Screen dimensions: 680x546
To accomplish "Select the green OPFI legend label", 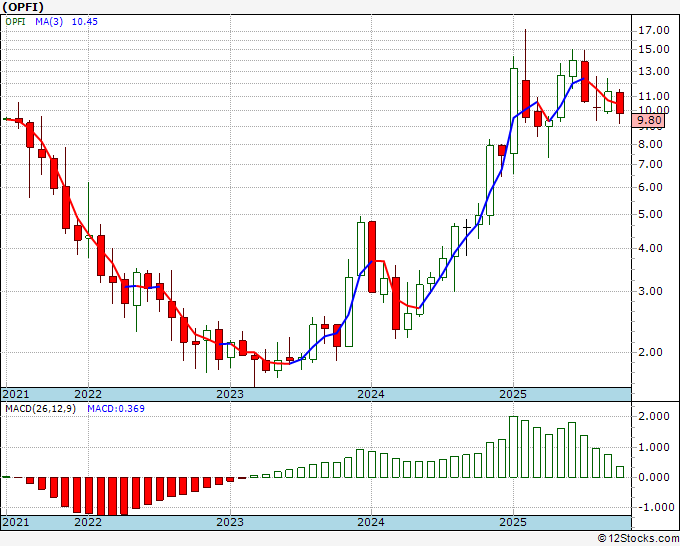I will pyautogui.click(x=16, y=22).
